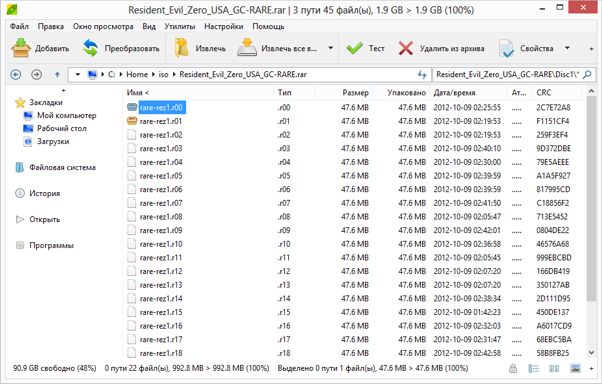The width and height of the screenshot is (602, 384).
Task: Expand breadcrumb arrow after iso
Action: coord(174,74)
